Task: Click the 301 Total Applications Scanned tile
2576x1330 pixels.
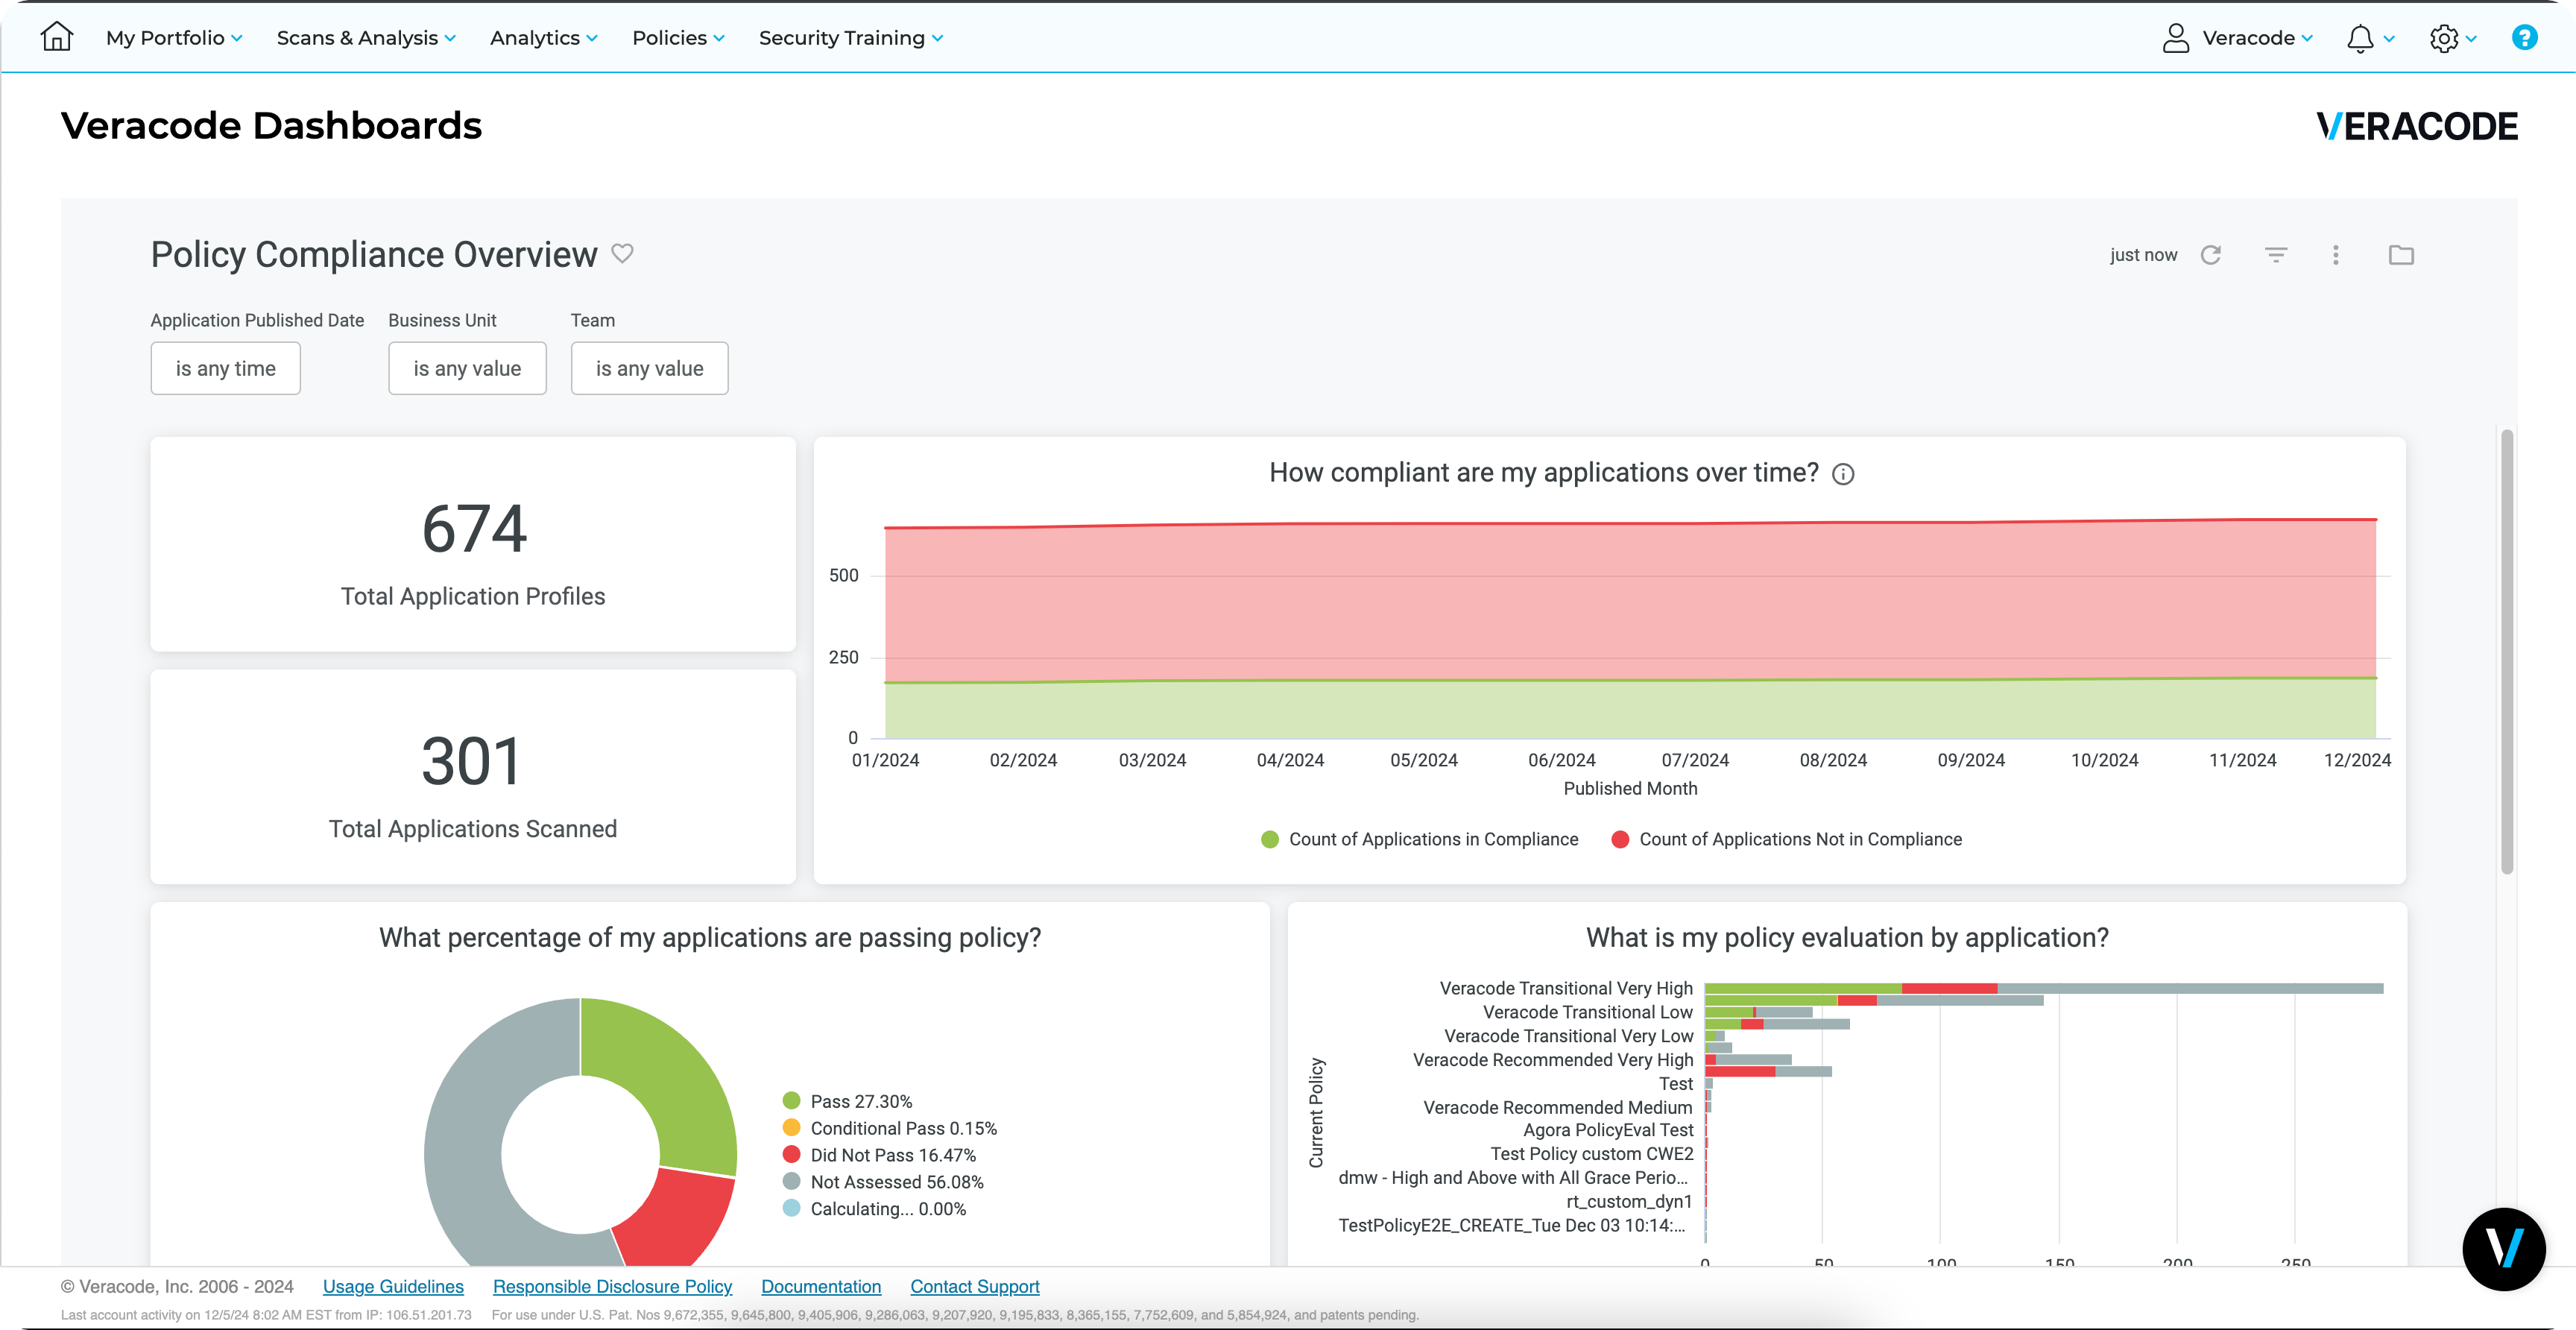Action: (x=473, y=777)
